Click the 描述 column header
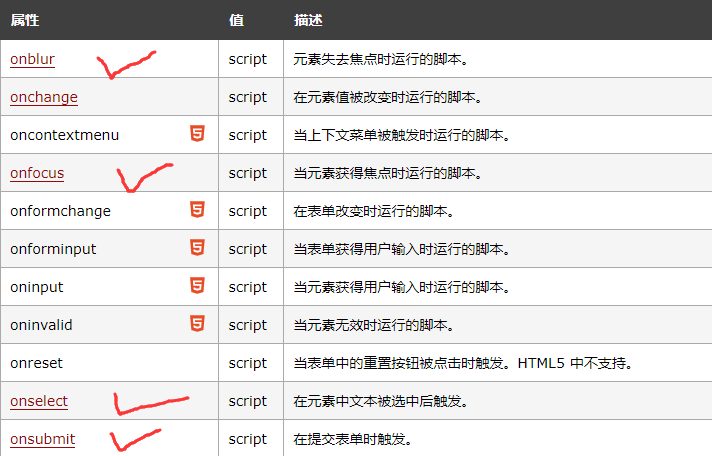712x456 pixels. pos(308,20)
